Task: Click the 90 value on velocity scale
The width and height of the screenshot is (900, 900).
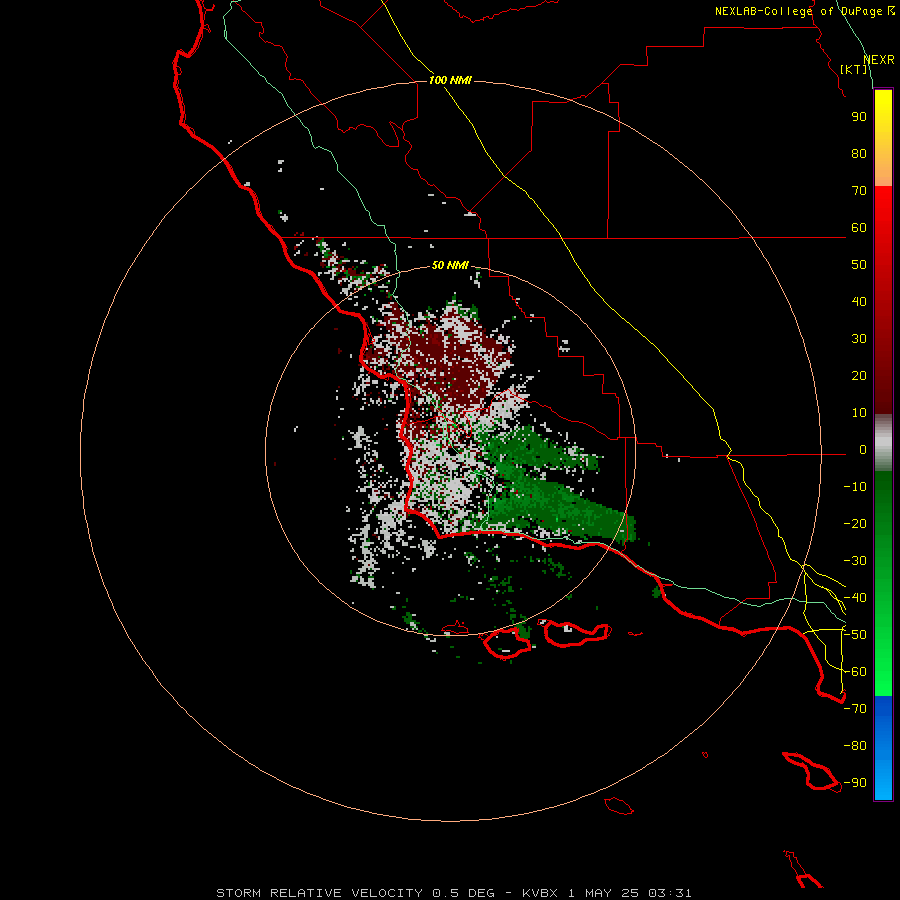Action: click(x=859, y=117)
